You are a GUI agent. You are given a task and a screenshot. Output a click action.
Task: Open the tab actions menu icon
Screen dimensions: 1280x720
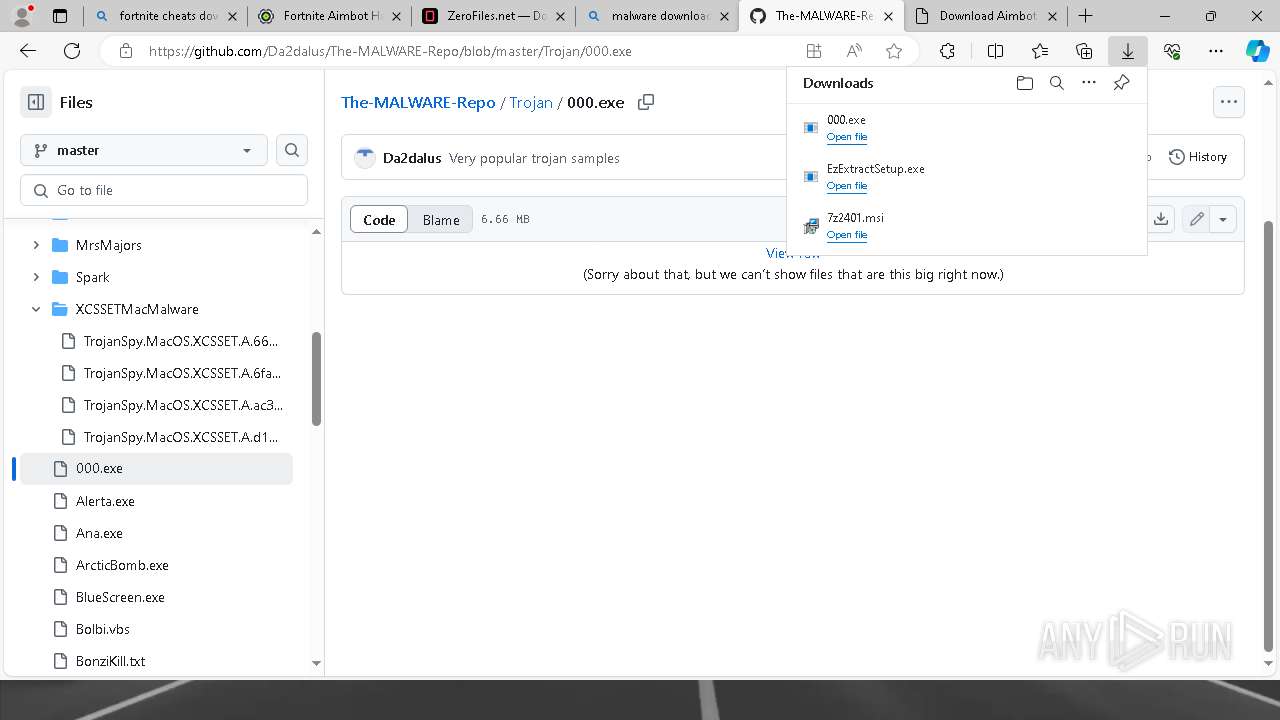(x=60, y=15)
